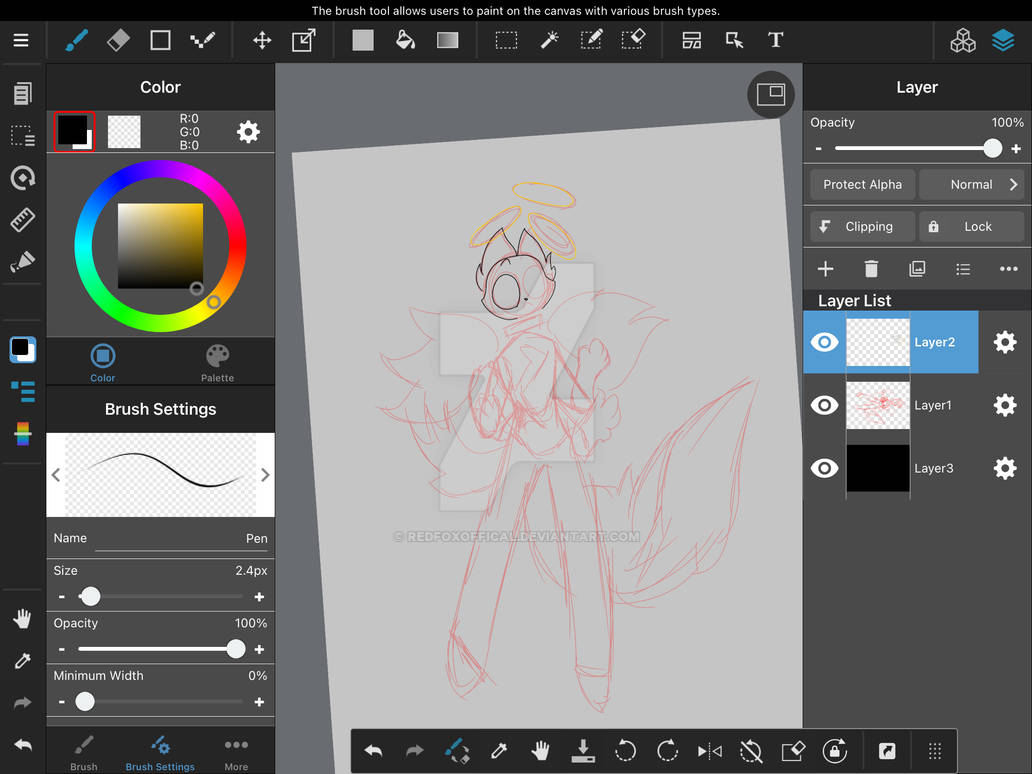Select the Layer1 thumbnail
Image resolution: width=1032 pixels, height=774 pixels.
click(x=878, y=405)
